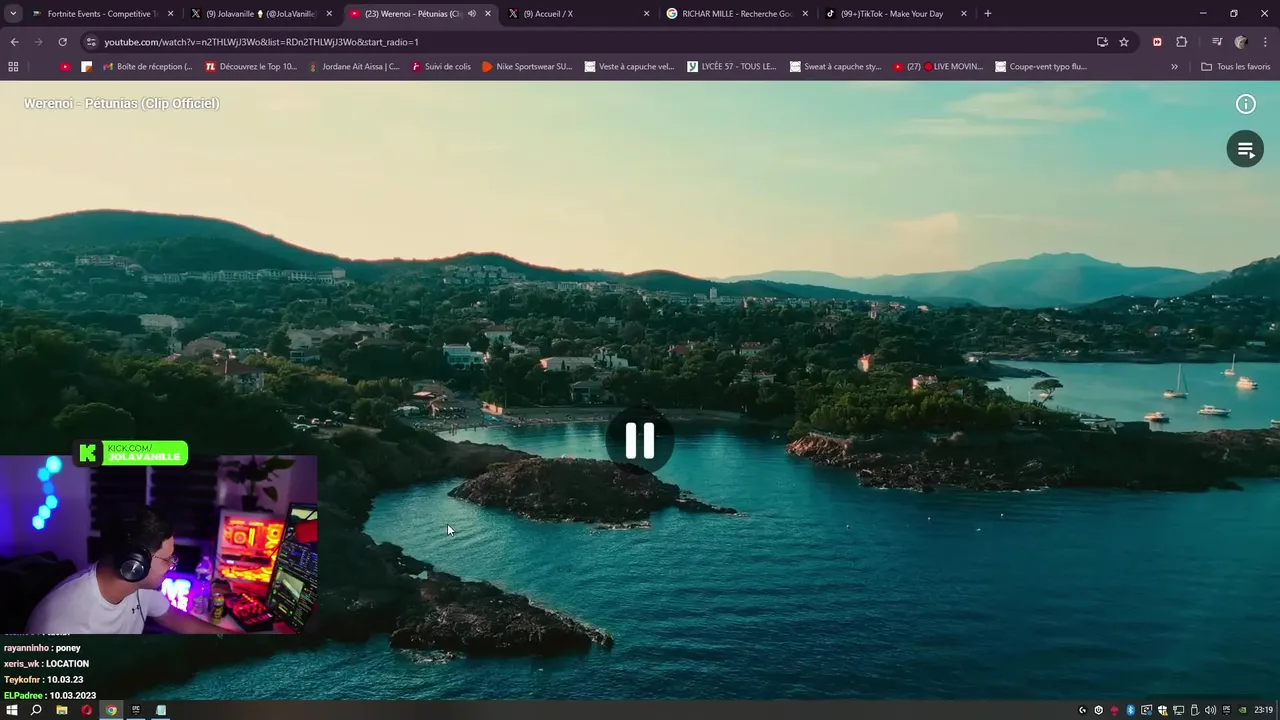
Task: Open the Suivi de colis bookmark
Action: [440, 67]
